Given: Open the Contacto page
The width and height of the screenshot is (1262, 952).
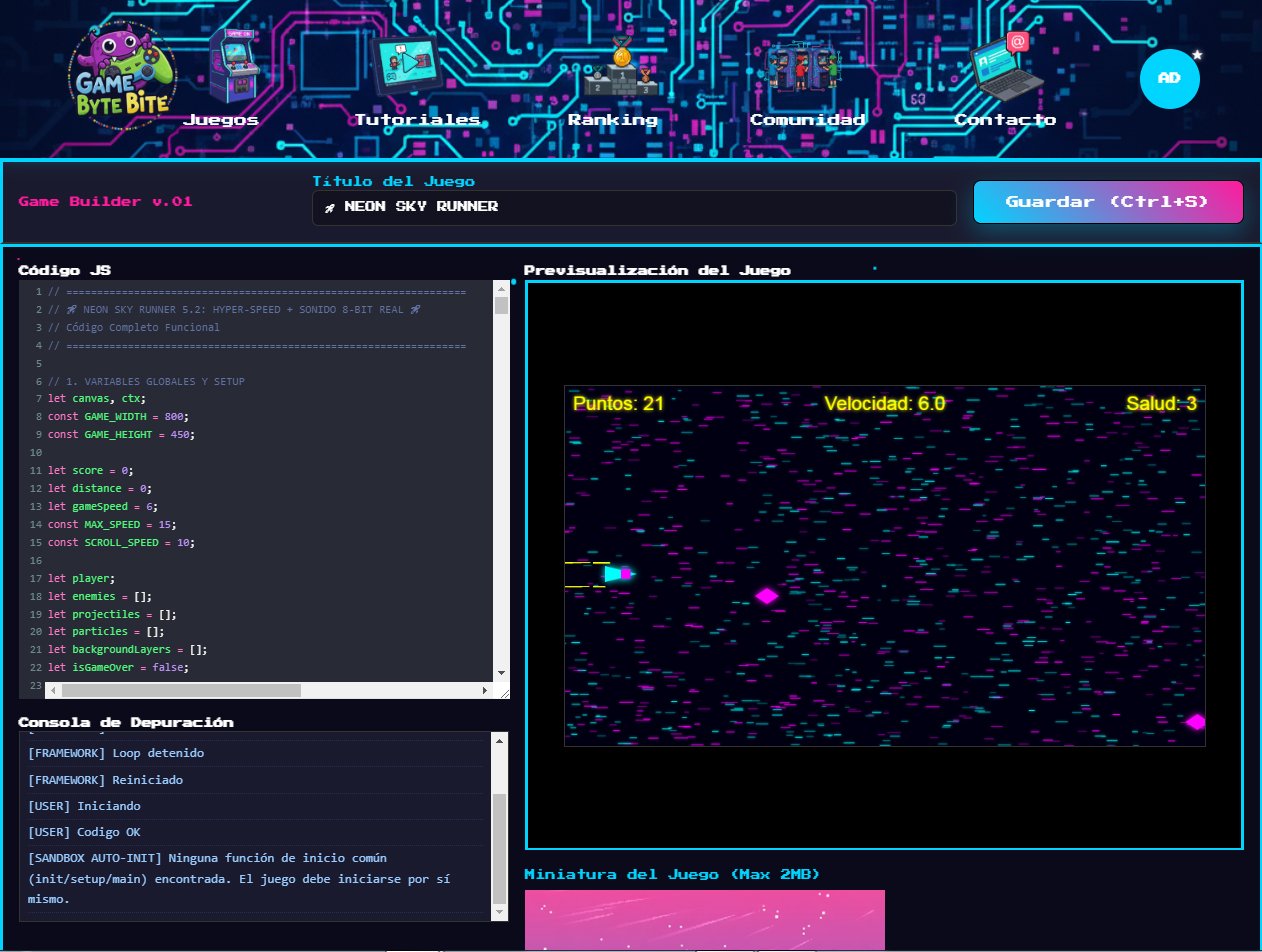Looking at the screenshot, I should pyautogui.click(x=1004, y=120).
